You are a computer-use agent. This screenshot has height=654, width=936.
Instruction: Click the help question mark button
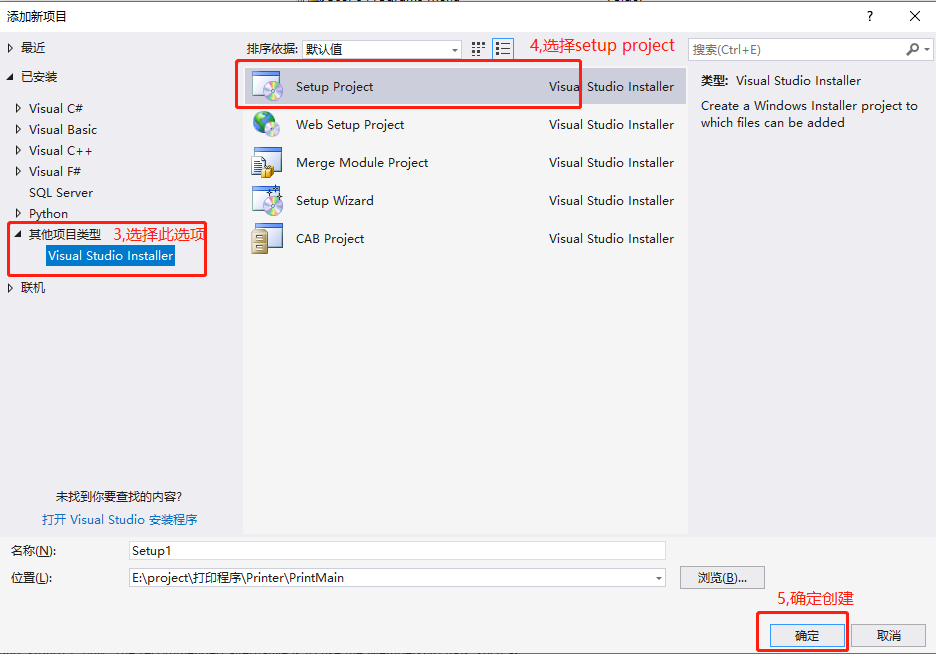[870, 16]
